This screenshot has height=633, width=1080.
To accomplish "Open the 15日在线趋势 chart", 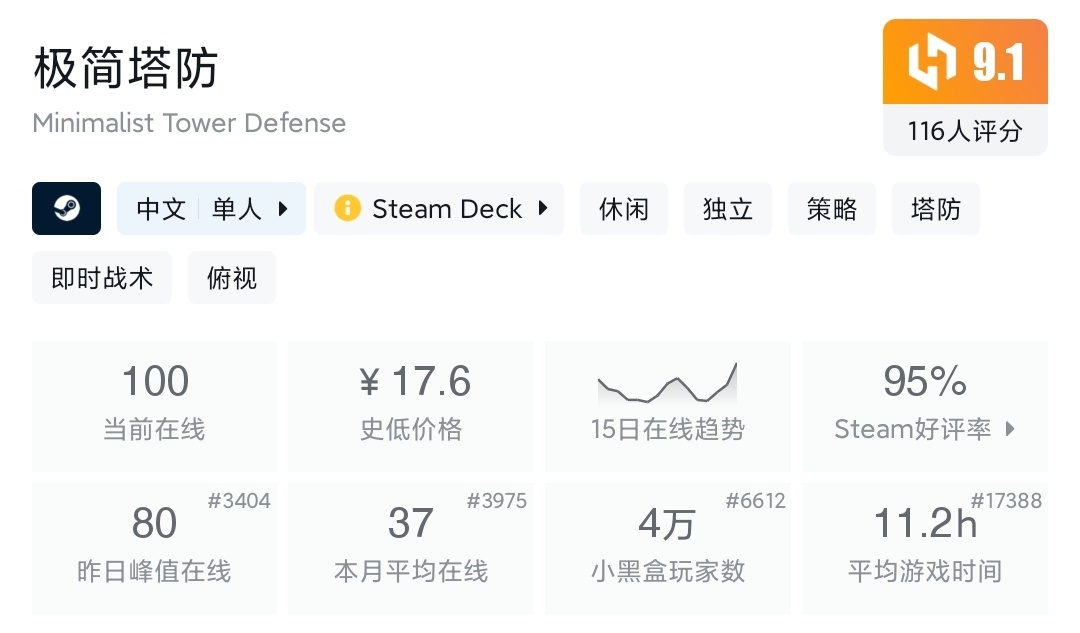I will click(x=667, y=406).
